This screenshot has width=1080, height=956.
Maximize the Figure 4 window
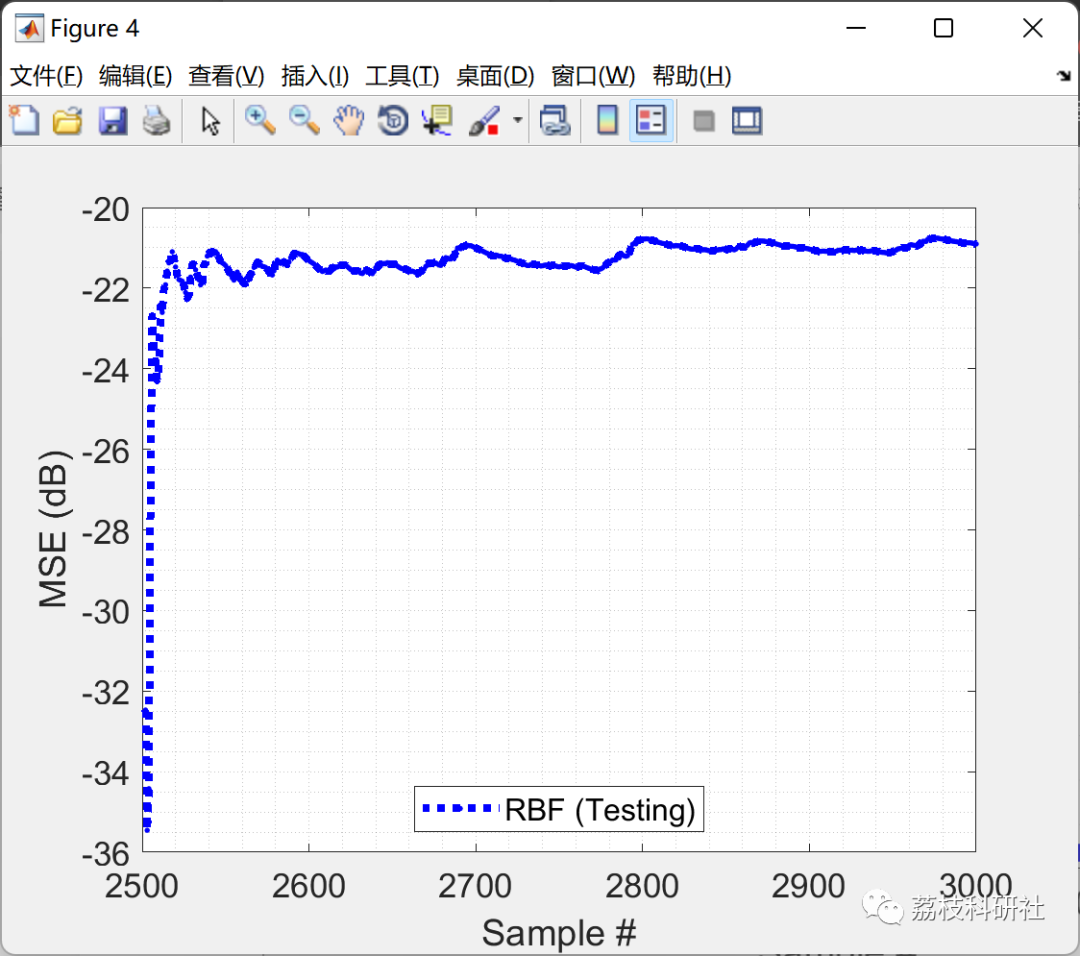pos(943,28)
